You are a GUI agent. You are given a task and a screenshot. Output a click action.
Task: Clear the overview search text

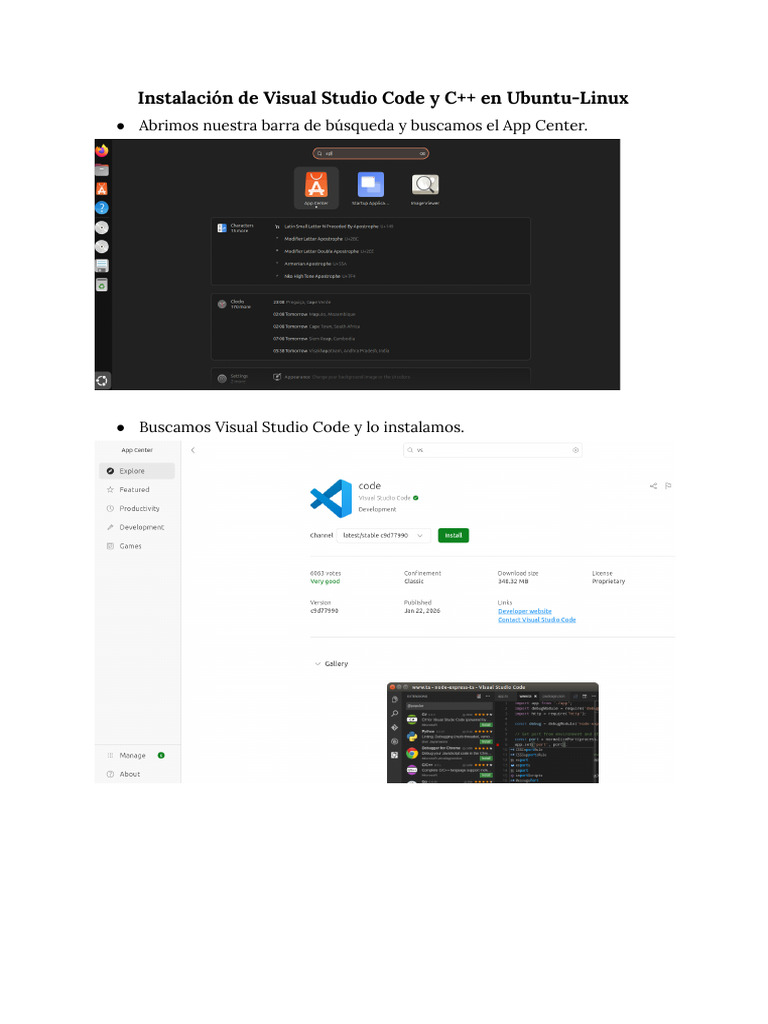[x=423, y=153]
